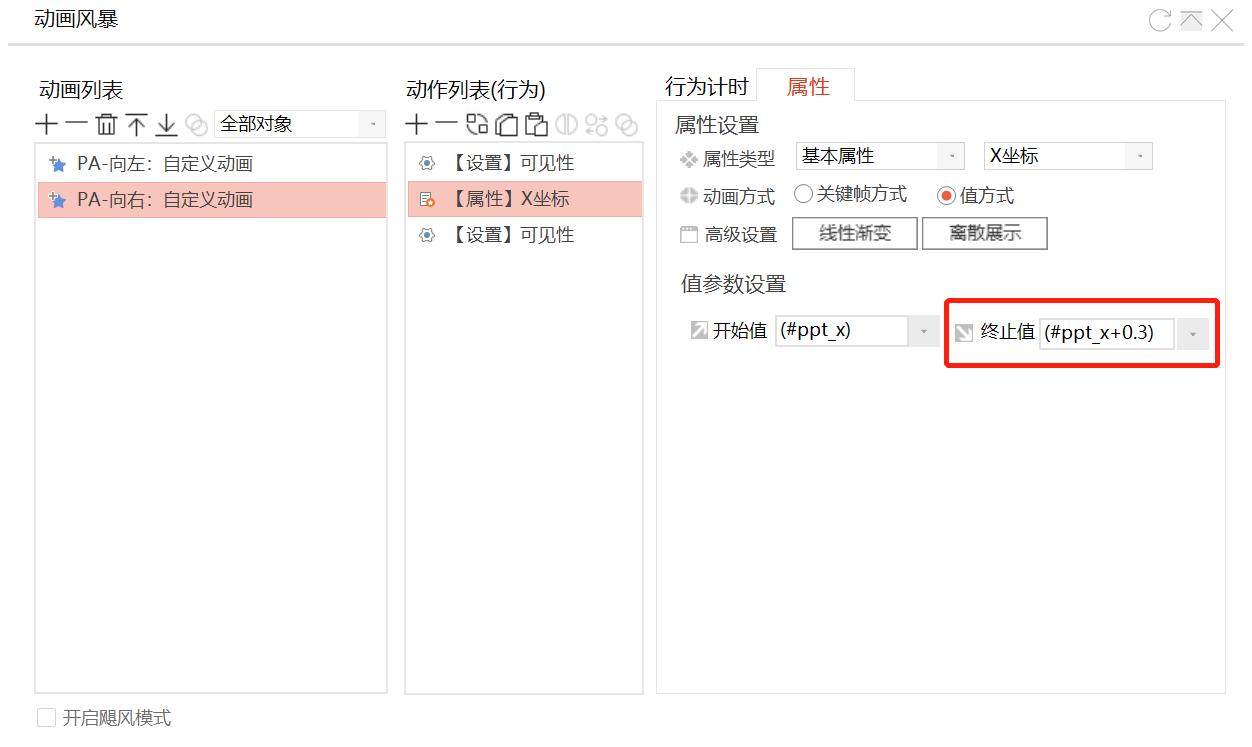The width and height of the screenshot is (1252, 747).
Task: Click the add animation plus icon
Action: tap(46, 125)
